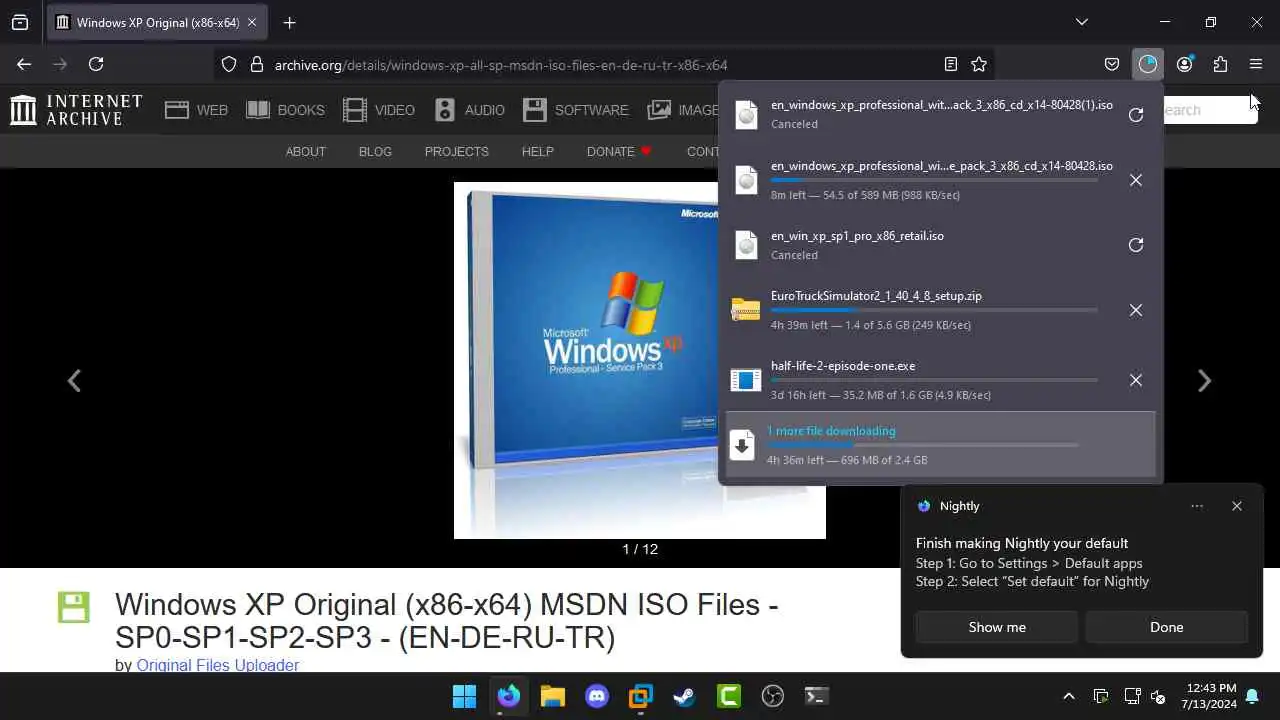This screenshot has height=720, width=1280.
Task: Open the ABOUT link
Action: click(x=306, y=152)
